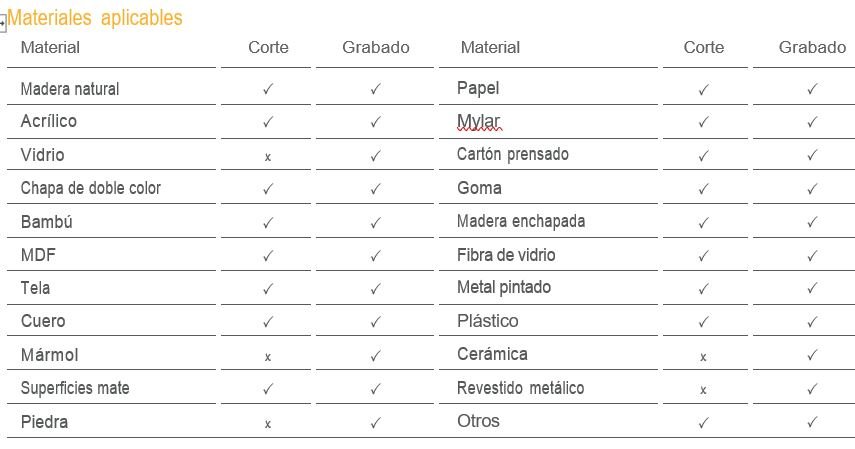The height and width of the screenshot is (449, 855).
Task: Click the Corte x mark for Cerámica
Action: (704, 357)
